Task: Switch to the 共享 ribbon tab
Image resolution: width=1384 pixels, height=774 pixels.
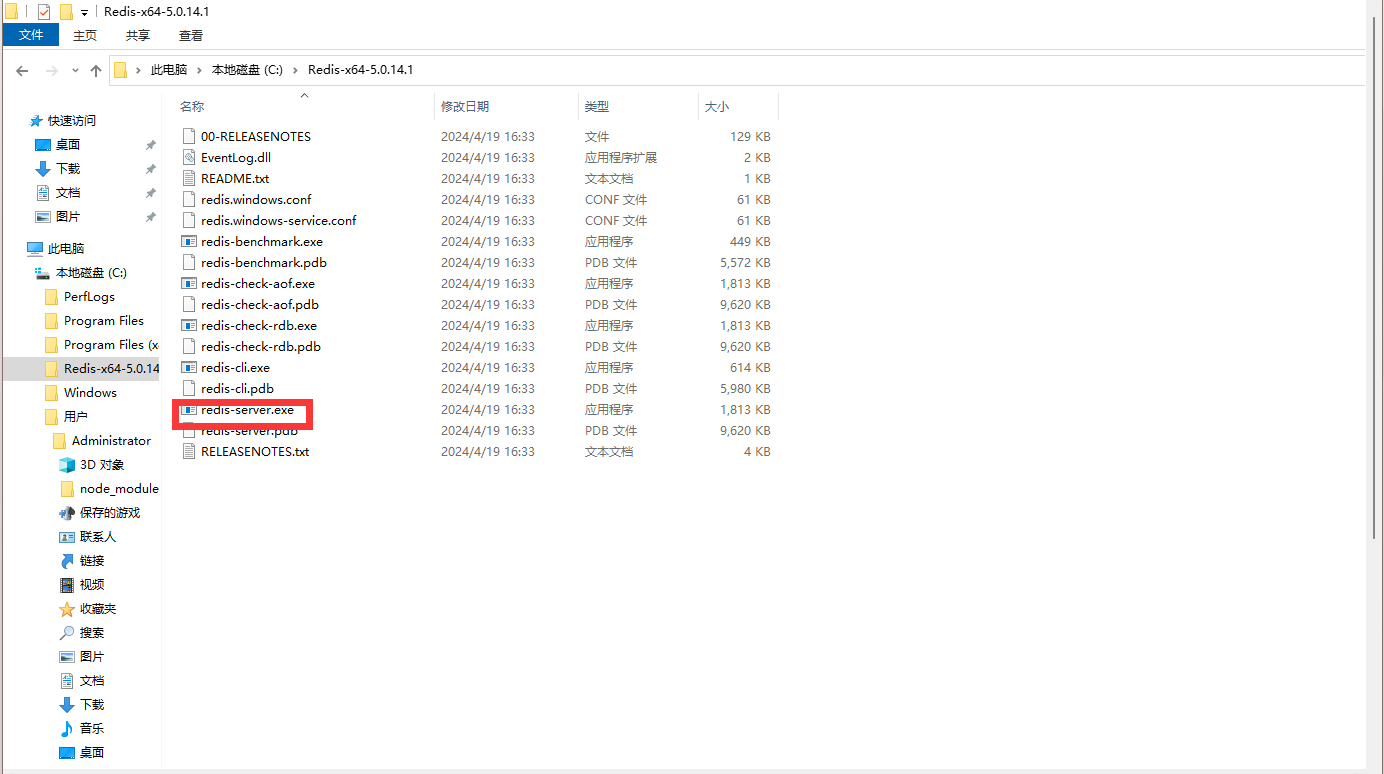Action: coord(138,35)
